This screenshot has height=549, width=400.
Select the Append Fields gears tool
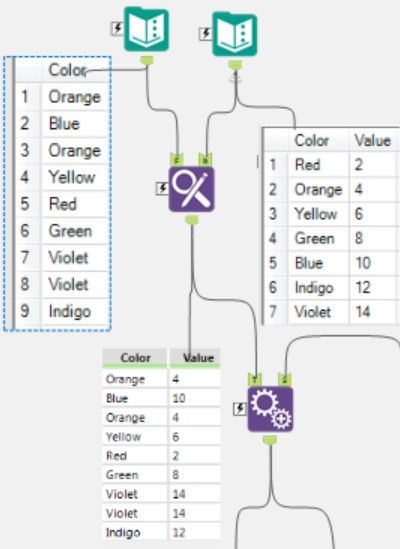click(x=270, y=409)
